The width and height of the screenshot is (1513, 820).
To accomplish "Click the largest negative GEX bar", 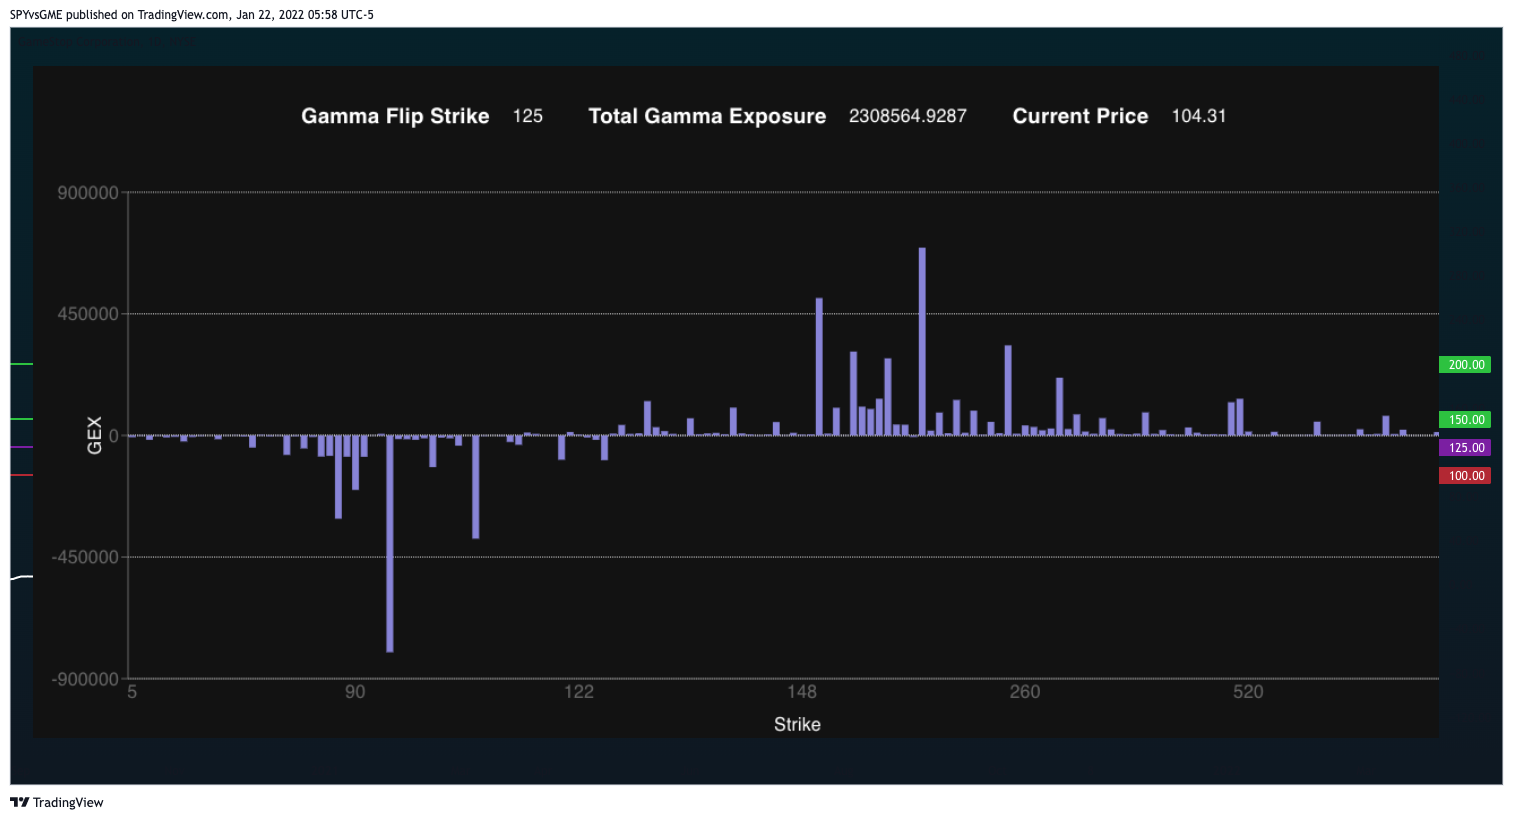I will [390, 544].
